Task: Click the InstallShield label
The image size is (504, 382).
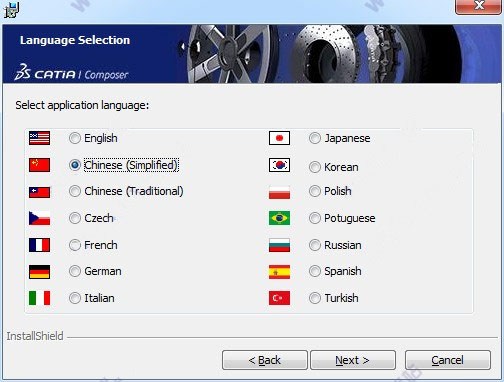Action: point(35,336)
